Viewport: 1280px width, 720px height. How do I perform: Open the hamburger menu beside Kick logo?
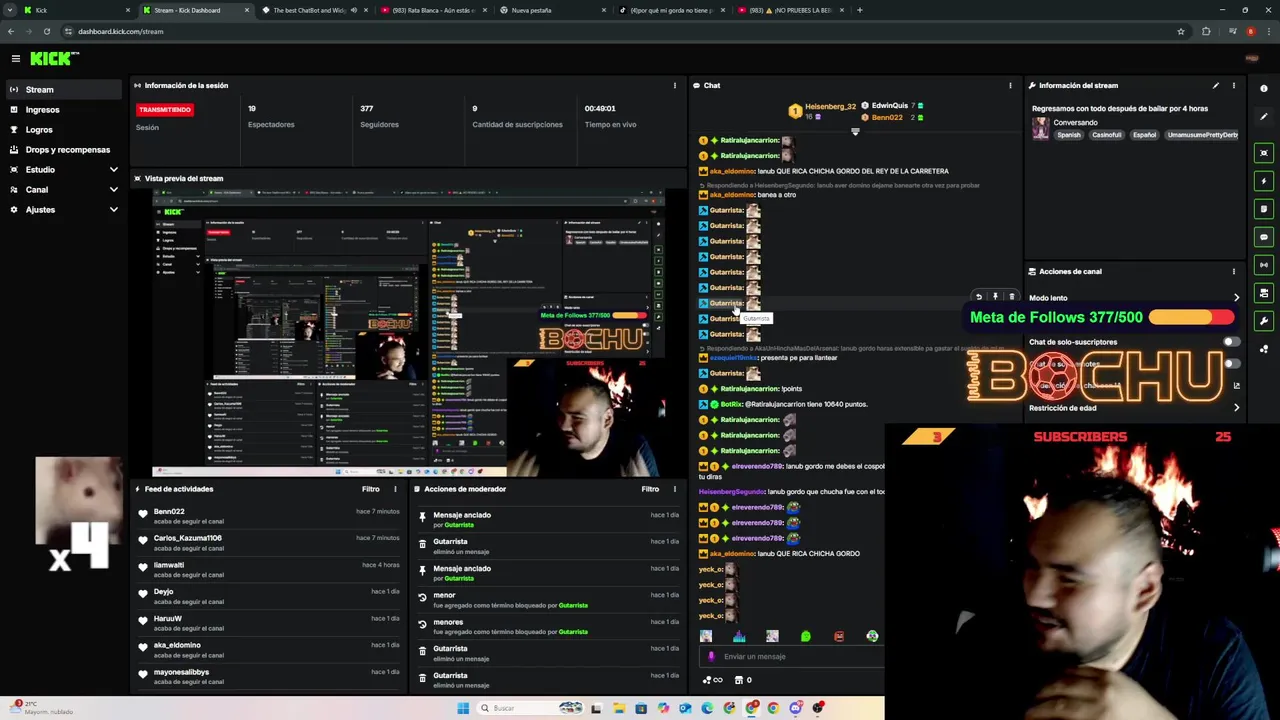15,59
